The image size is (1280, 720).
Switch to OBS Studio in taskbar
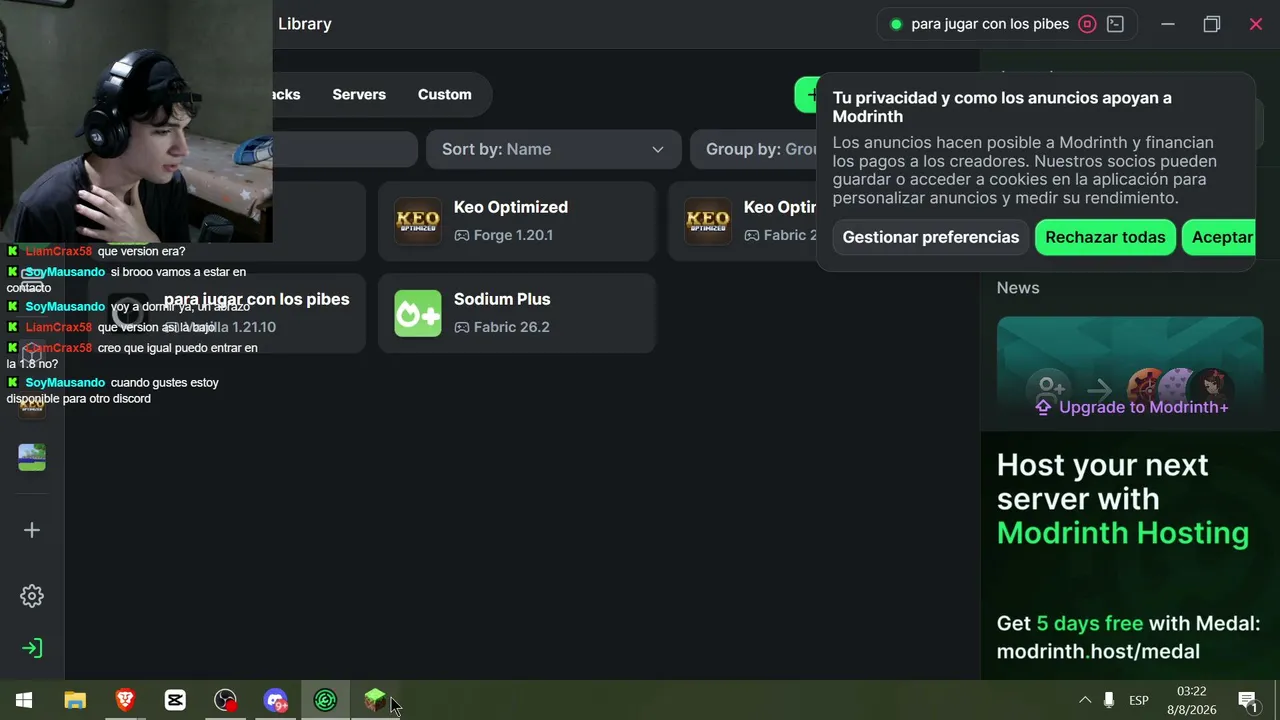pyautogui.click(x=225, y=700)
